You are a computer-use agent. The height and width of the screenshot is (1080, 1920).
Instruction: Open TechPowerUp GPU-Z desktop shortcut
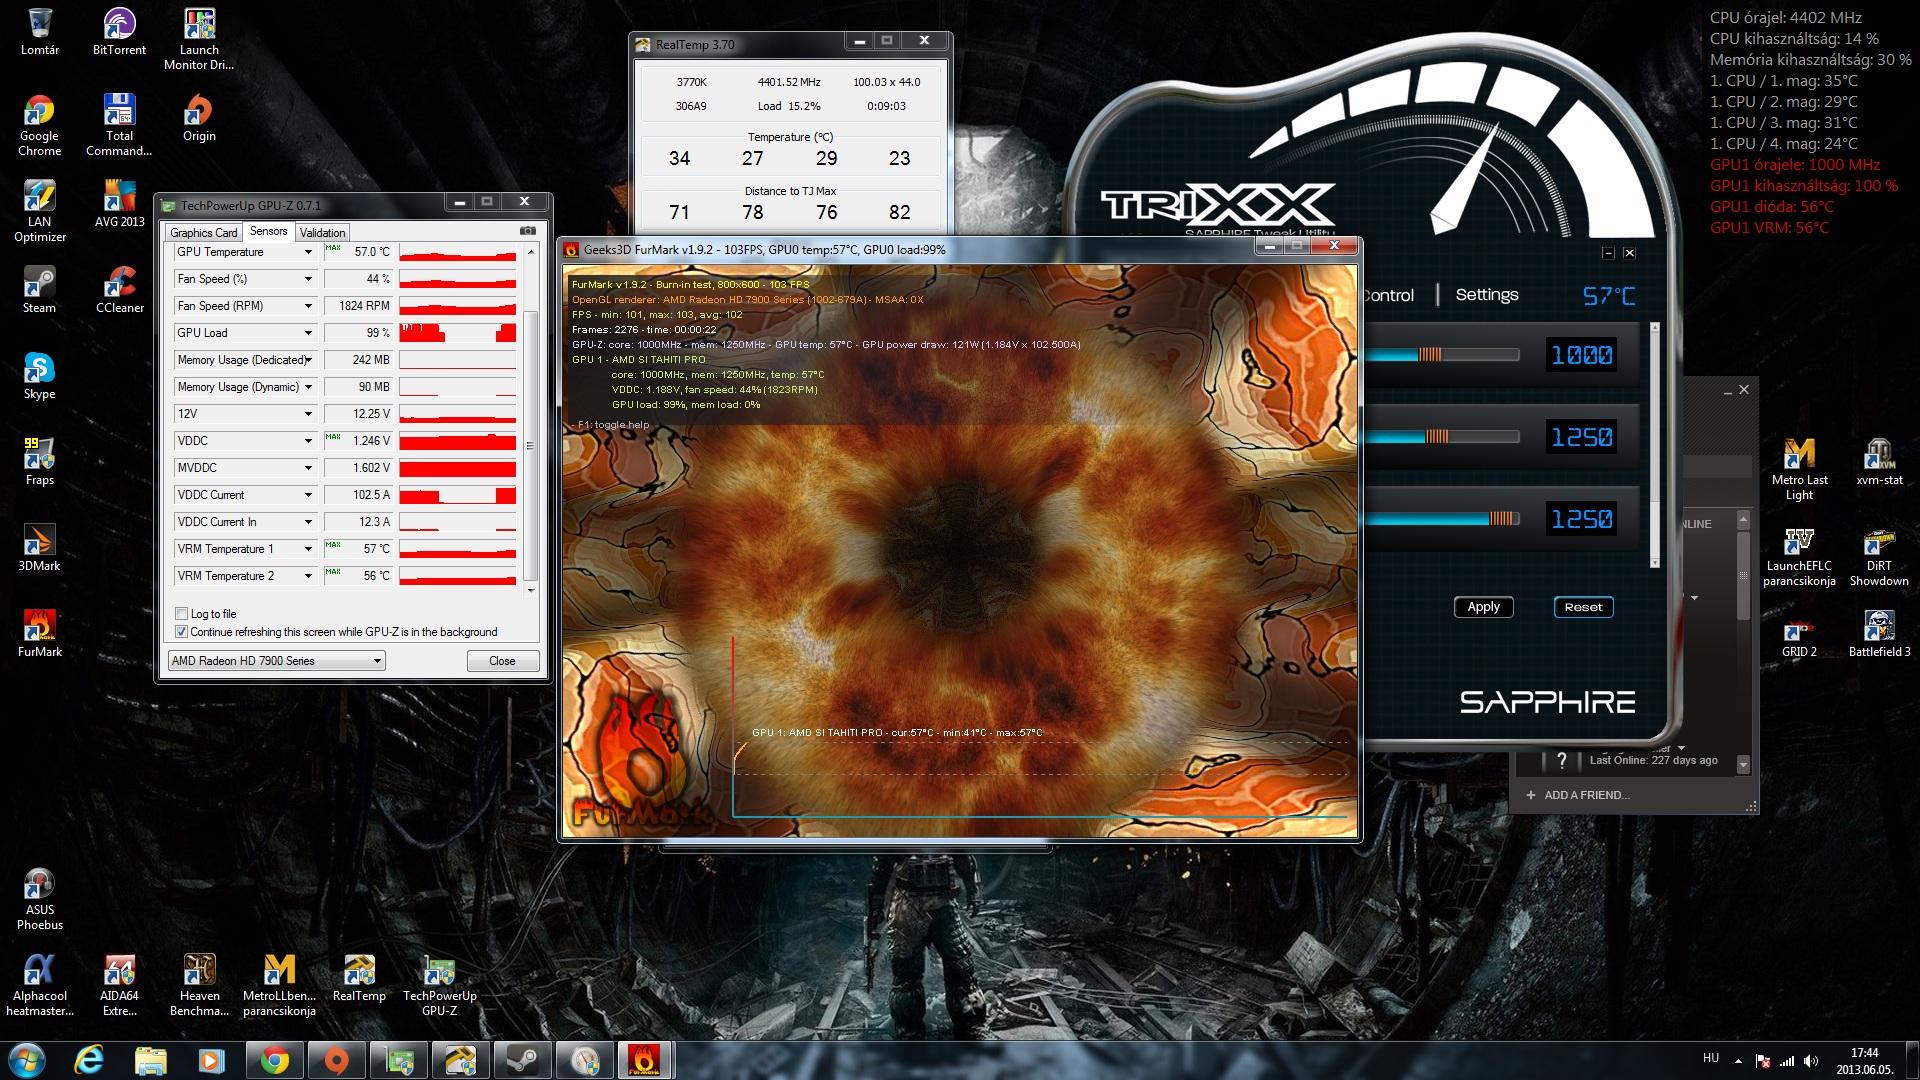click(439, 984)
